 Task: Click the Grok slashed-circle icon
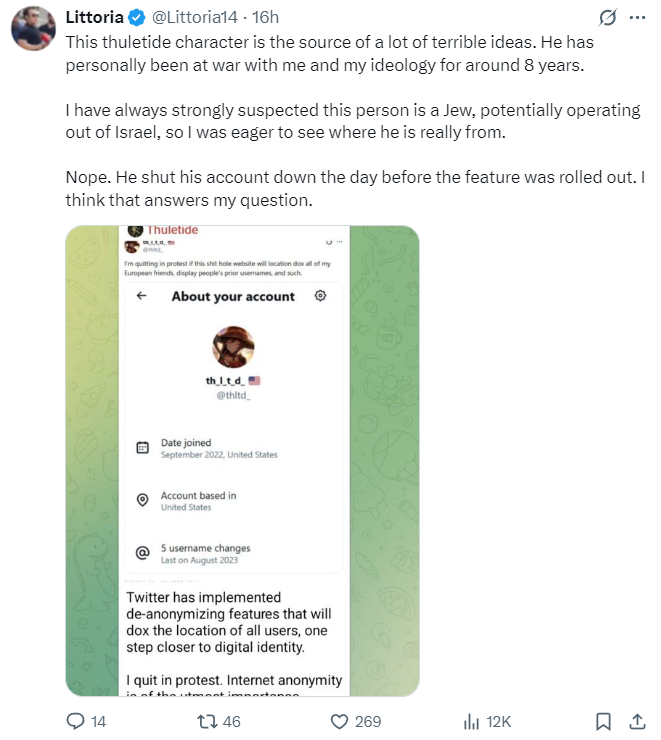(x=607, y=17)
